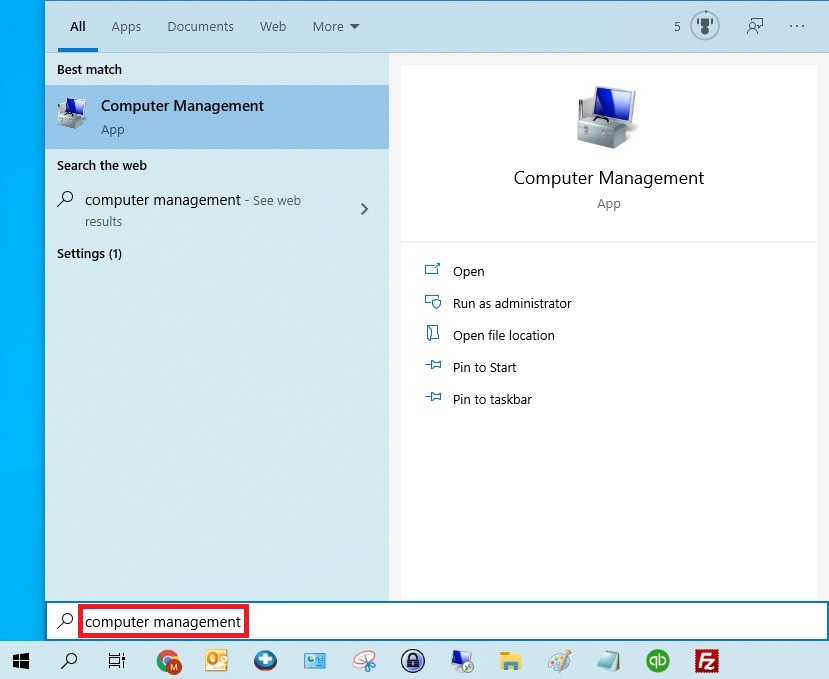This screenshot has height=679, width=829.
Task: Open the feedback person icon
Action: click(x=754, y=26)
